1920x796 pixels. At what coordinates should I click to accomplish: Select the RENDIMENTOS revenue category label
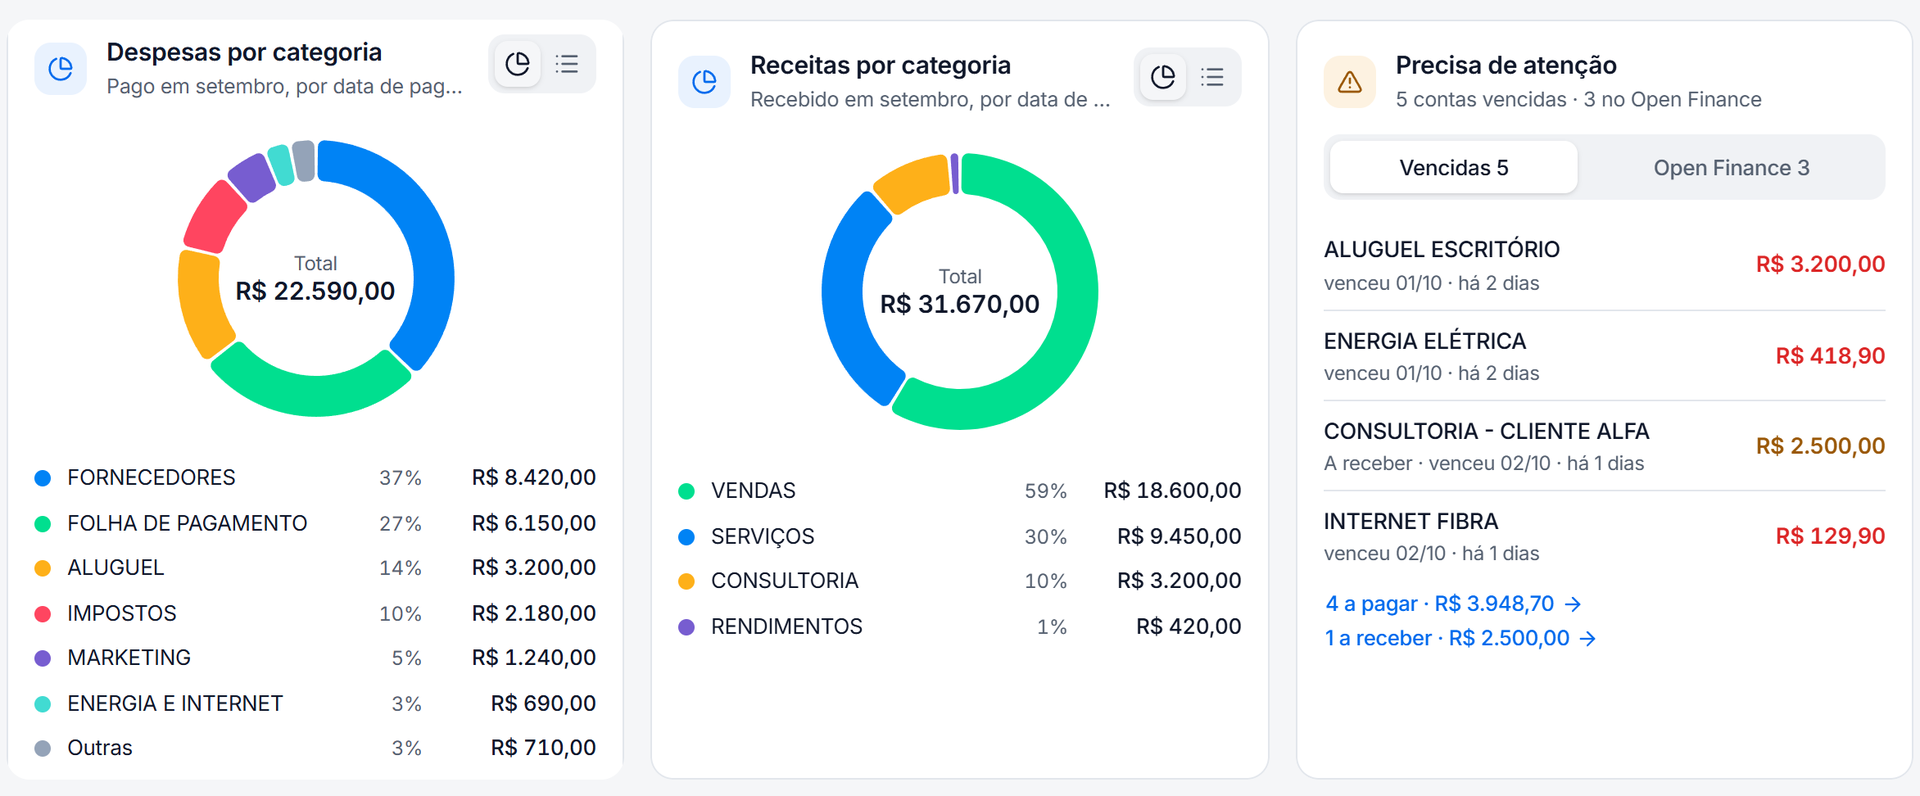(x=786, y=627)
